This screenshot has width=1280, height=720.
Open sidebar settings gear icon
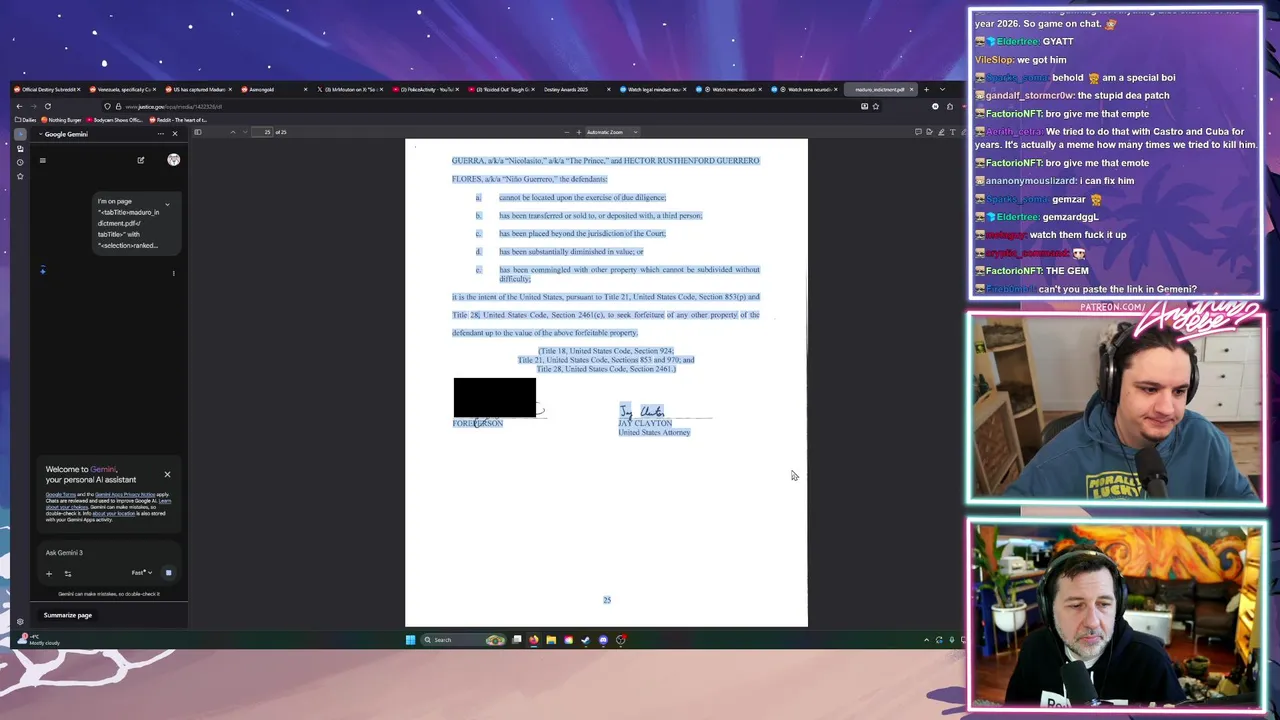tap(20, 622)
